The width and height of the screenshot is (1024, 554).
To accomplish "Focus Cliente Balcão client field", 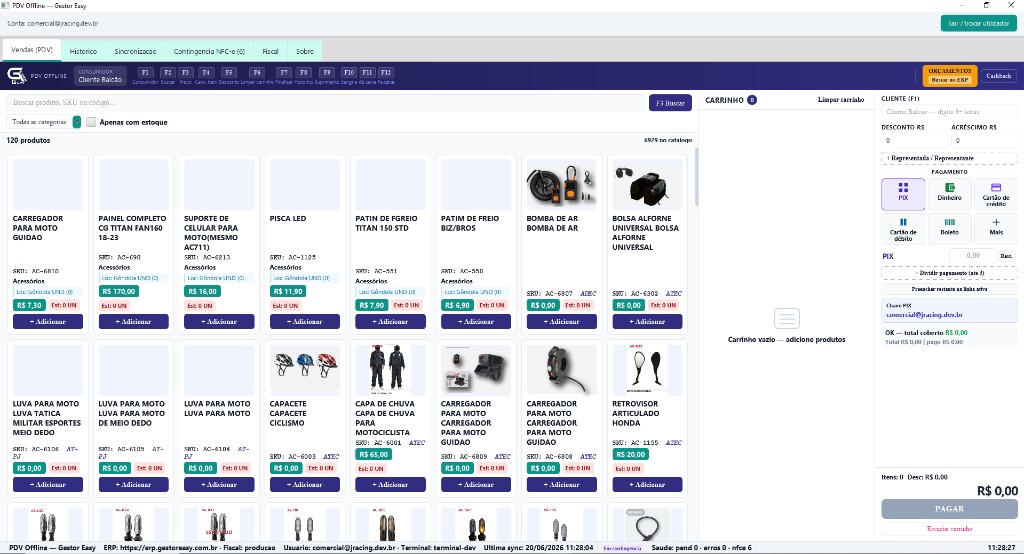I will [949, 112].
